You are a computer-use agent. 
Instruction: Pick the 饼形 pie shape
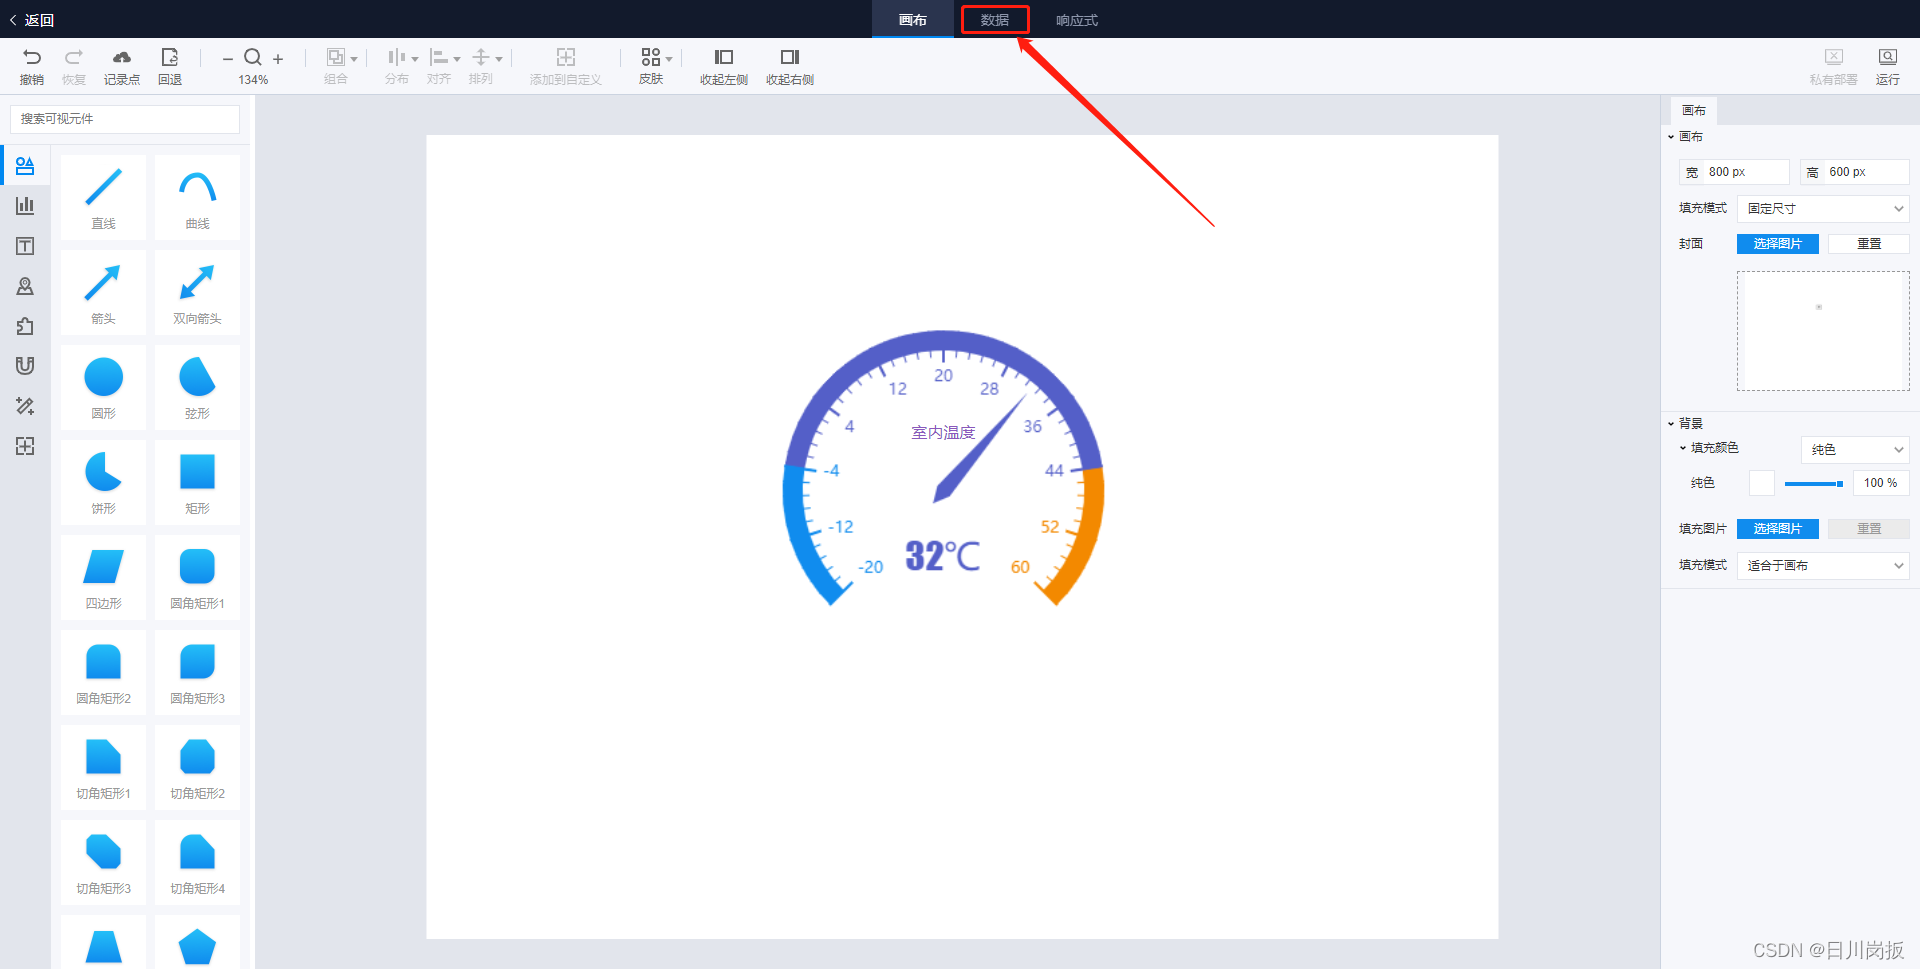point(103,482)
